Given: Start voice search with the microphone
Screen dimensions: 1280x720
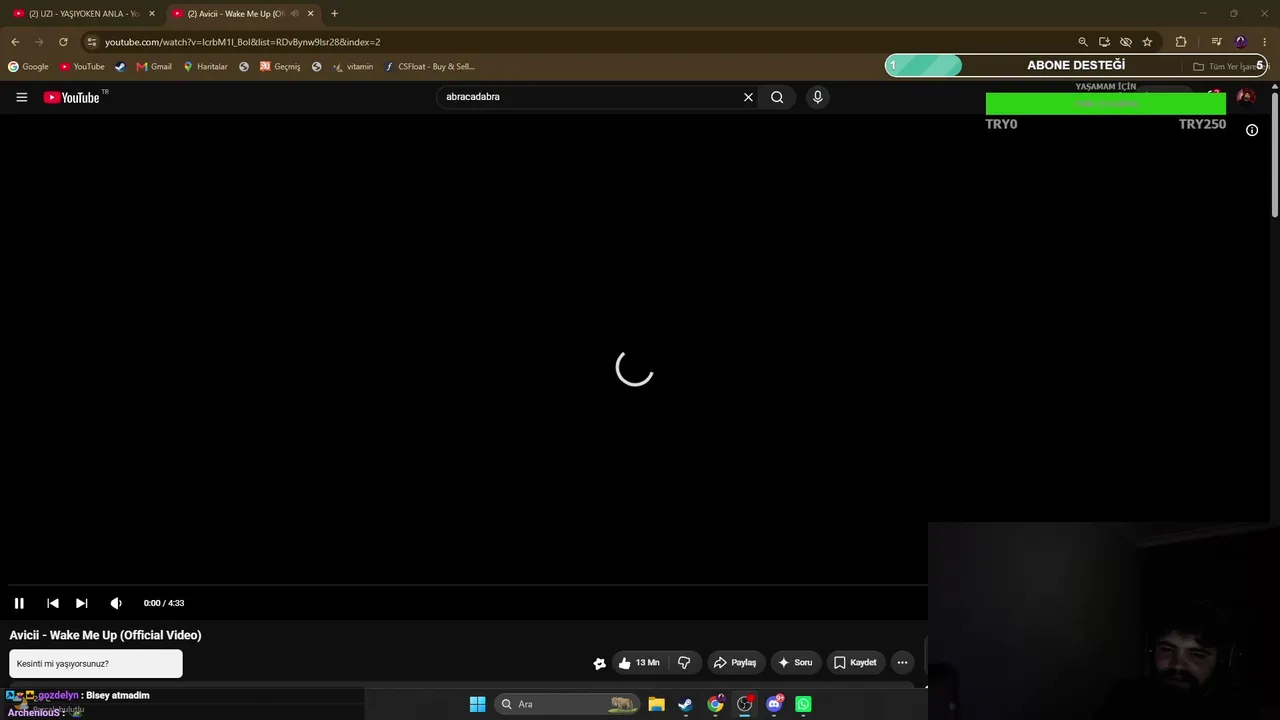Looking at the screenshot, I should (x=817, y=97).
